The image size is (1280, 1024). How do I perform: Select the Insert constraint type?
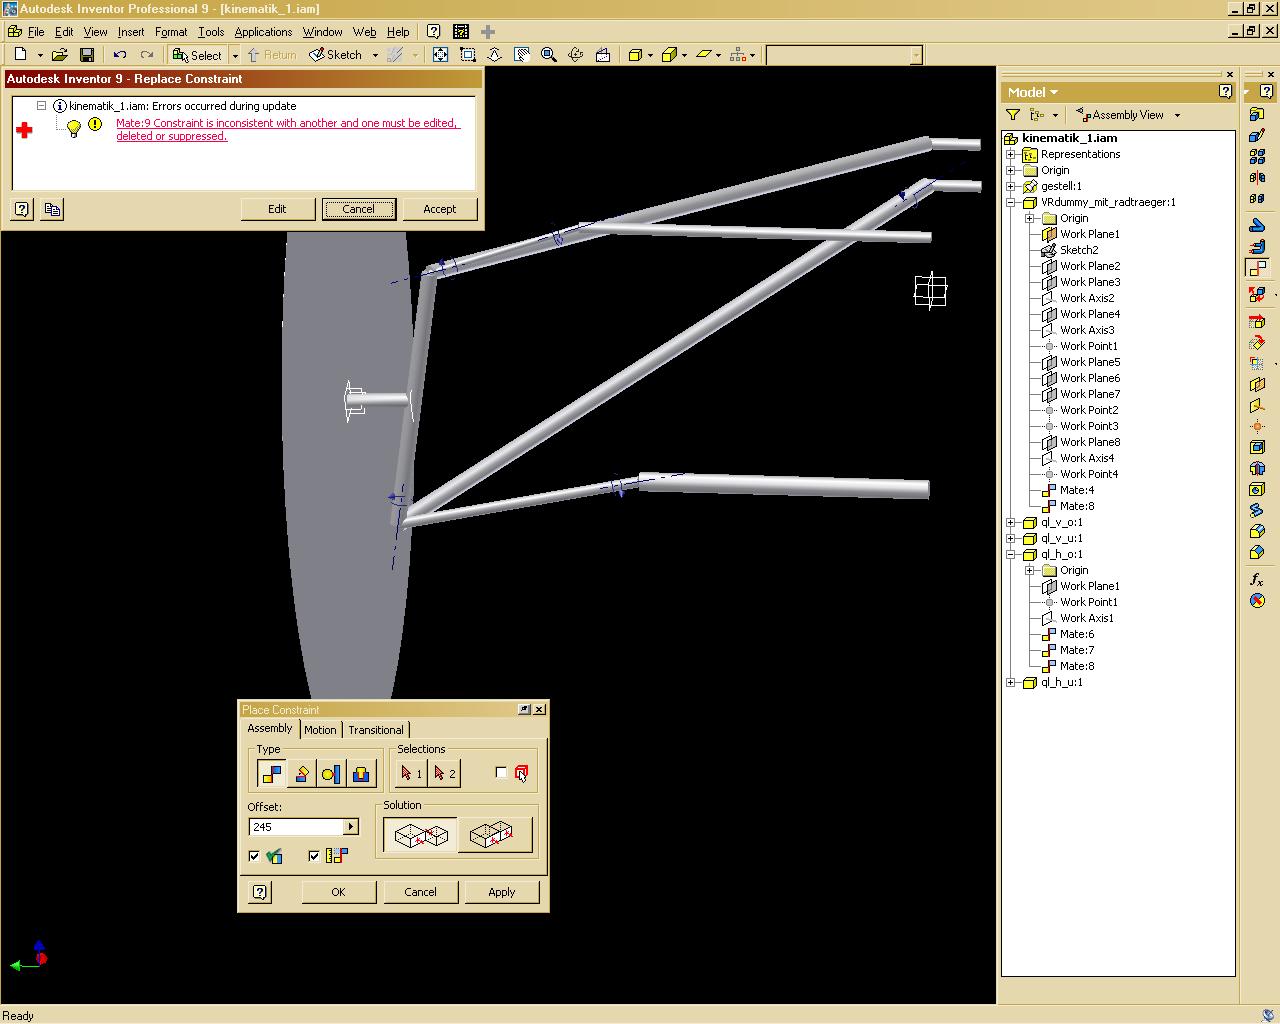pyautogui.click(x=361, y=773)
